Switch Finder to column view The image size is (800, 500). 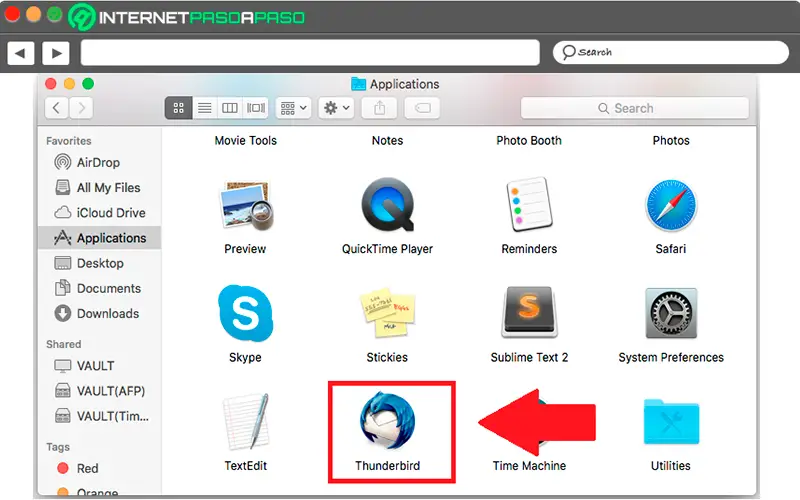[x=230, y=108]
